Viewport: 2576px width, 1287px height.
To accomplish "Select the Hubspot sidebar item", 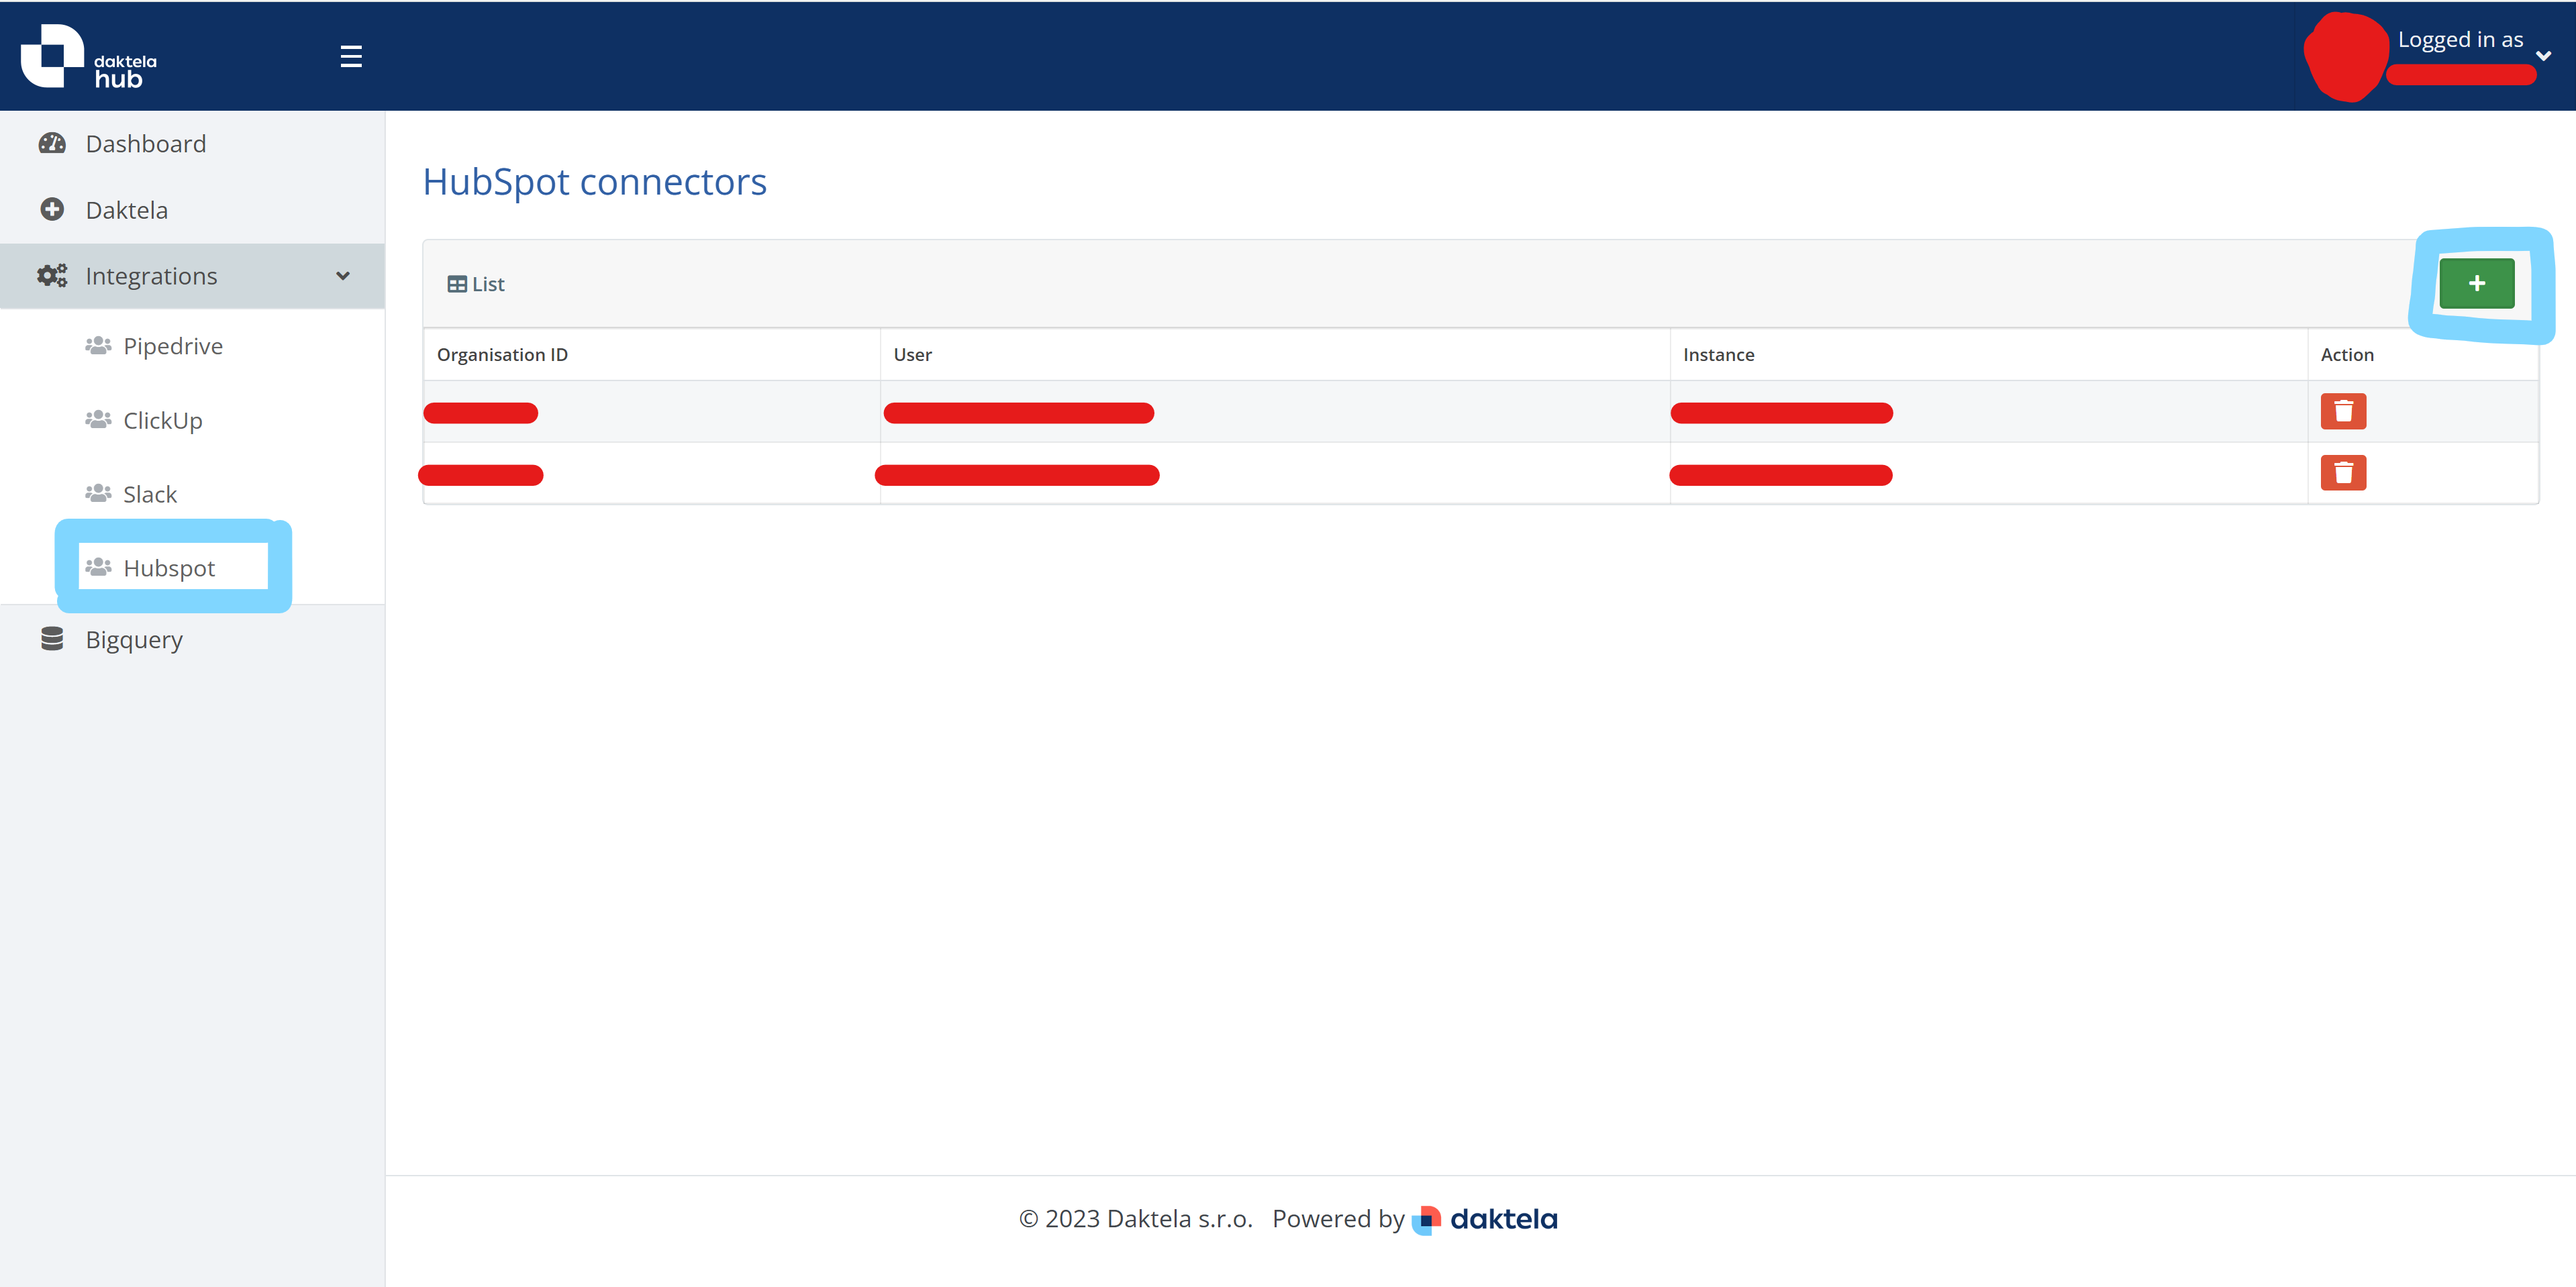I will [169, 567].
